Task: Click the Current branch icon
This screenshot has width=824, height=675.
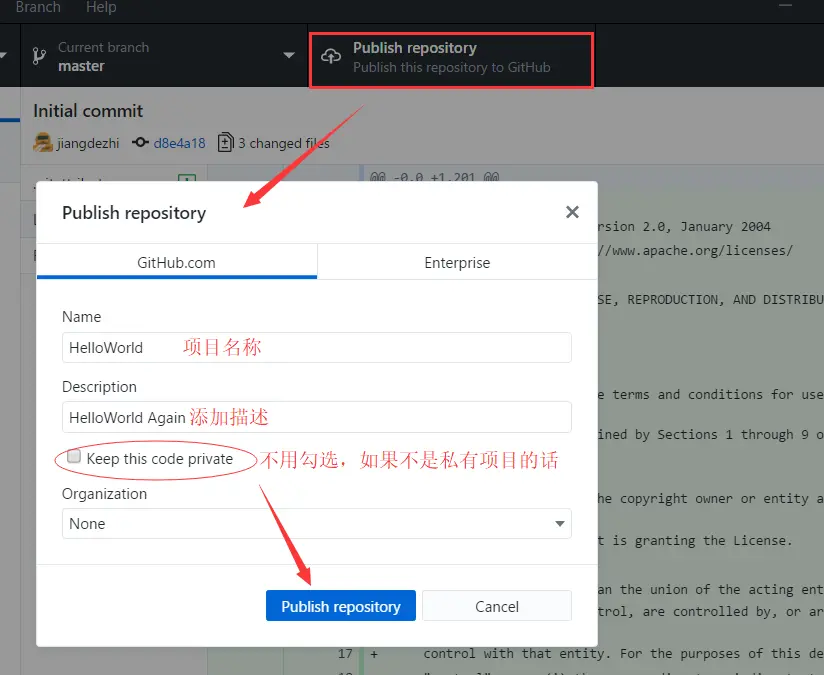Action: (x=39, y=56)
